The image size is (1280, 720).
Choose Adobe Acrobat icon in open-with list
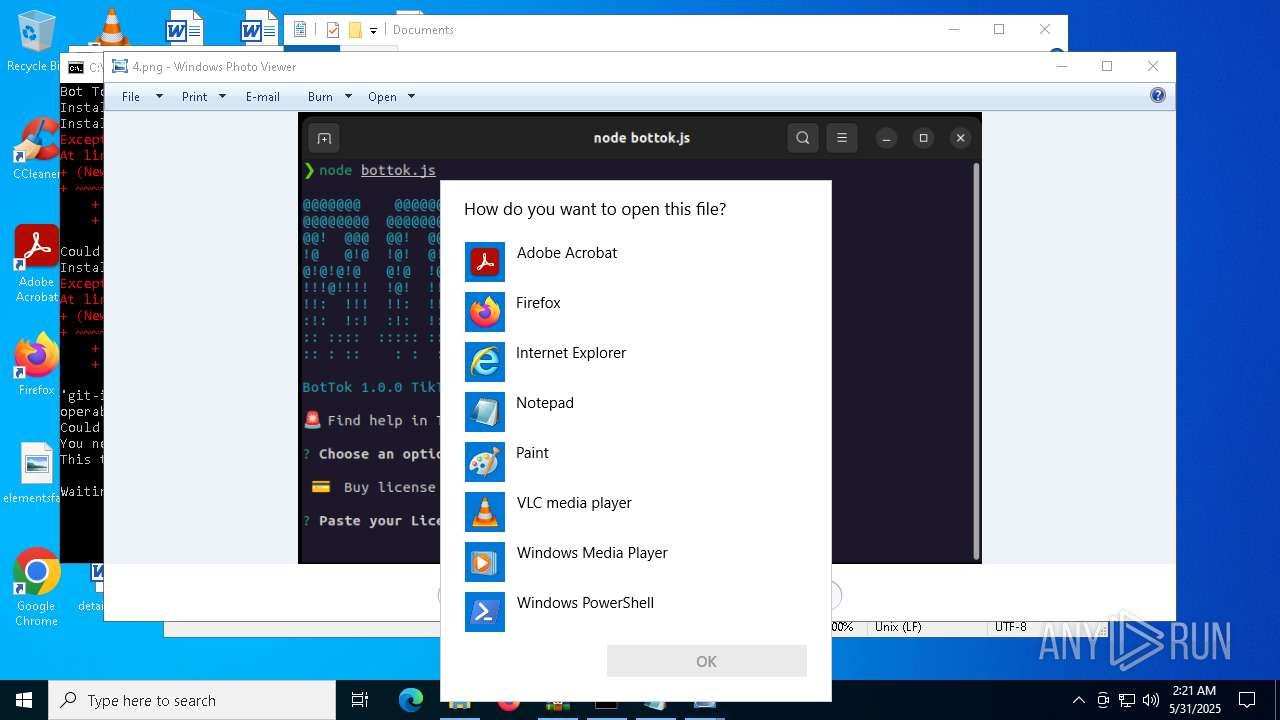pyautogui.click(x=485, y=262)
